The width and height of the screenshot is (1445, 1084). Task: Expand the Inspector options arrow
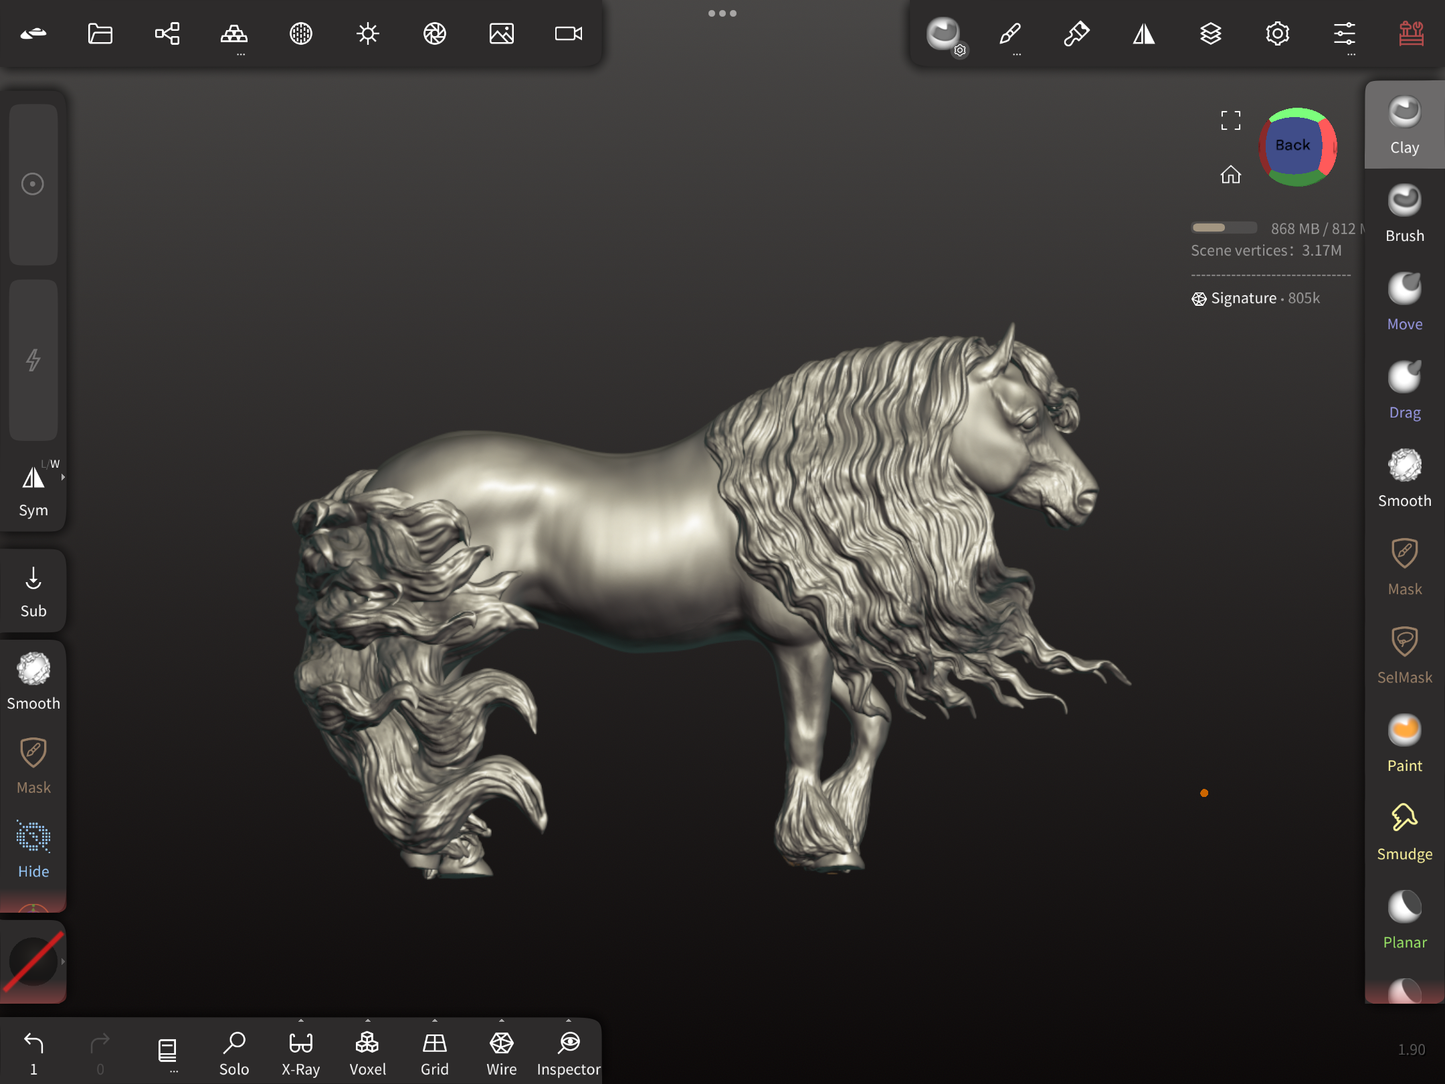[568, 1022]
